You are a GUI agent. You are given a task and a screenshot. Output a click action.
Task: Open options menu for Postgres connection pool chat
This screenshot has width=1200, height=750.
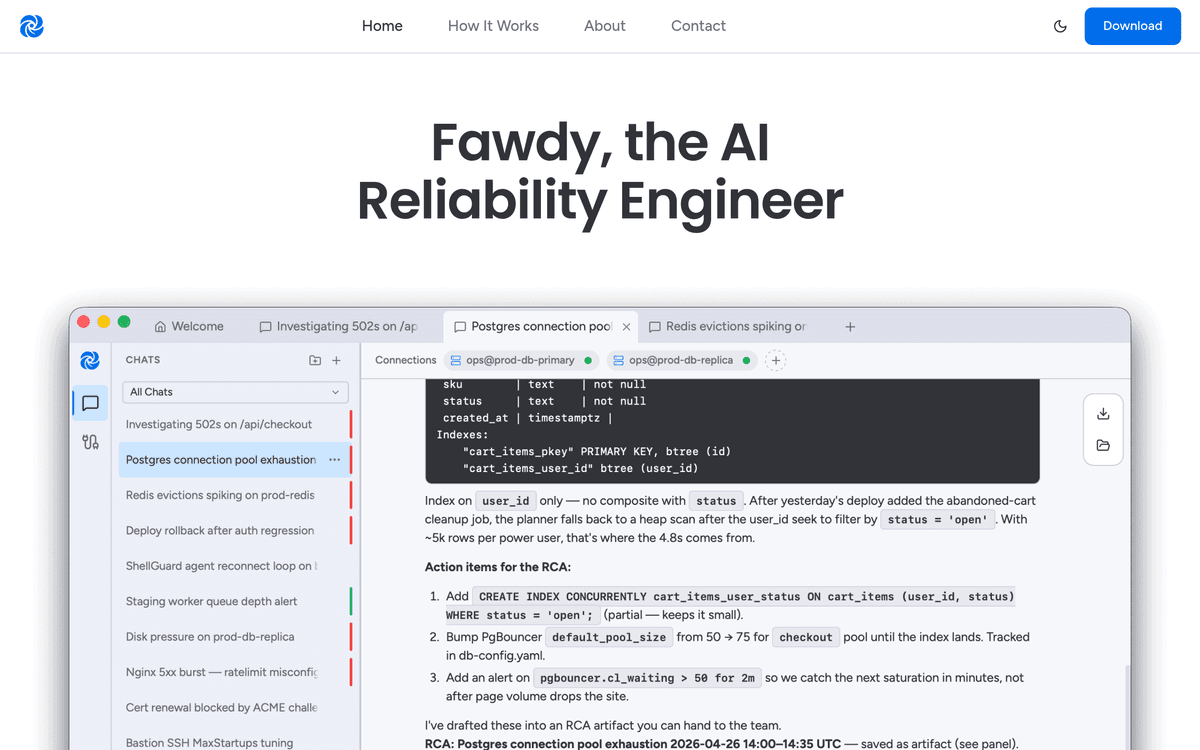pos(335,460)
